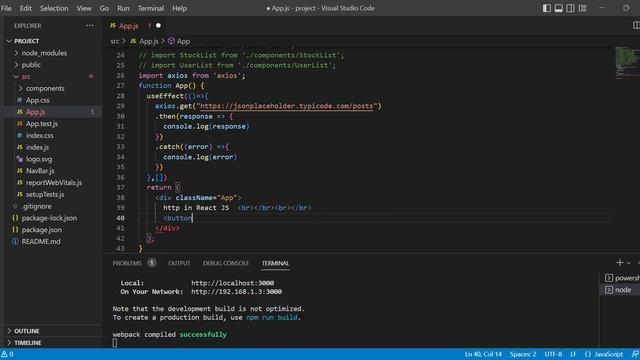The height and width of the screenshot is (360, 640).
Task: Click App.js breadcrumb item
Action: [149, 41]
